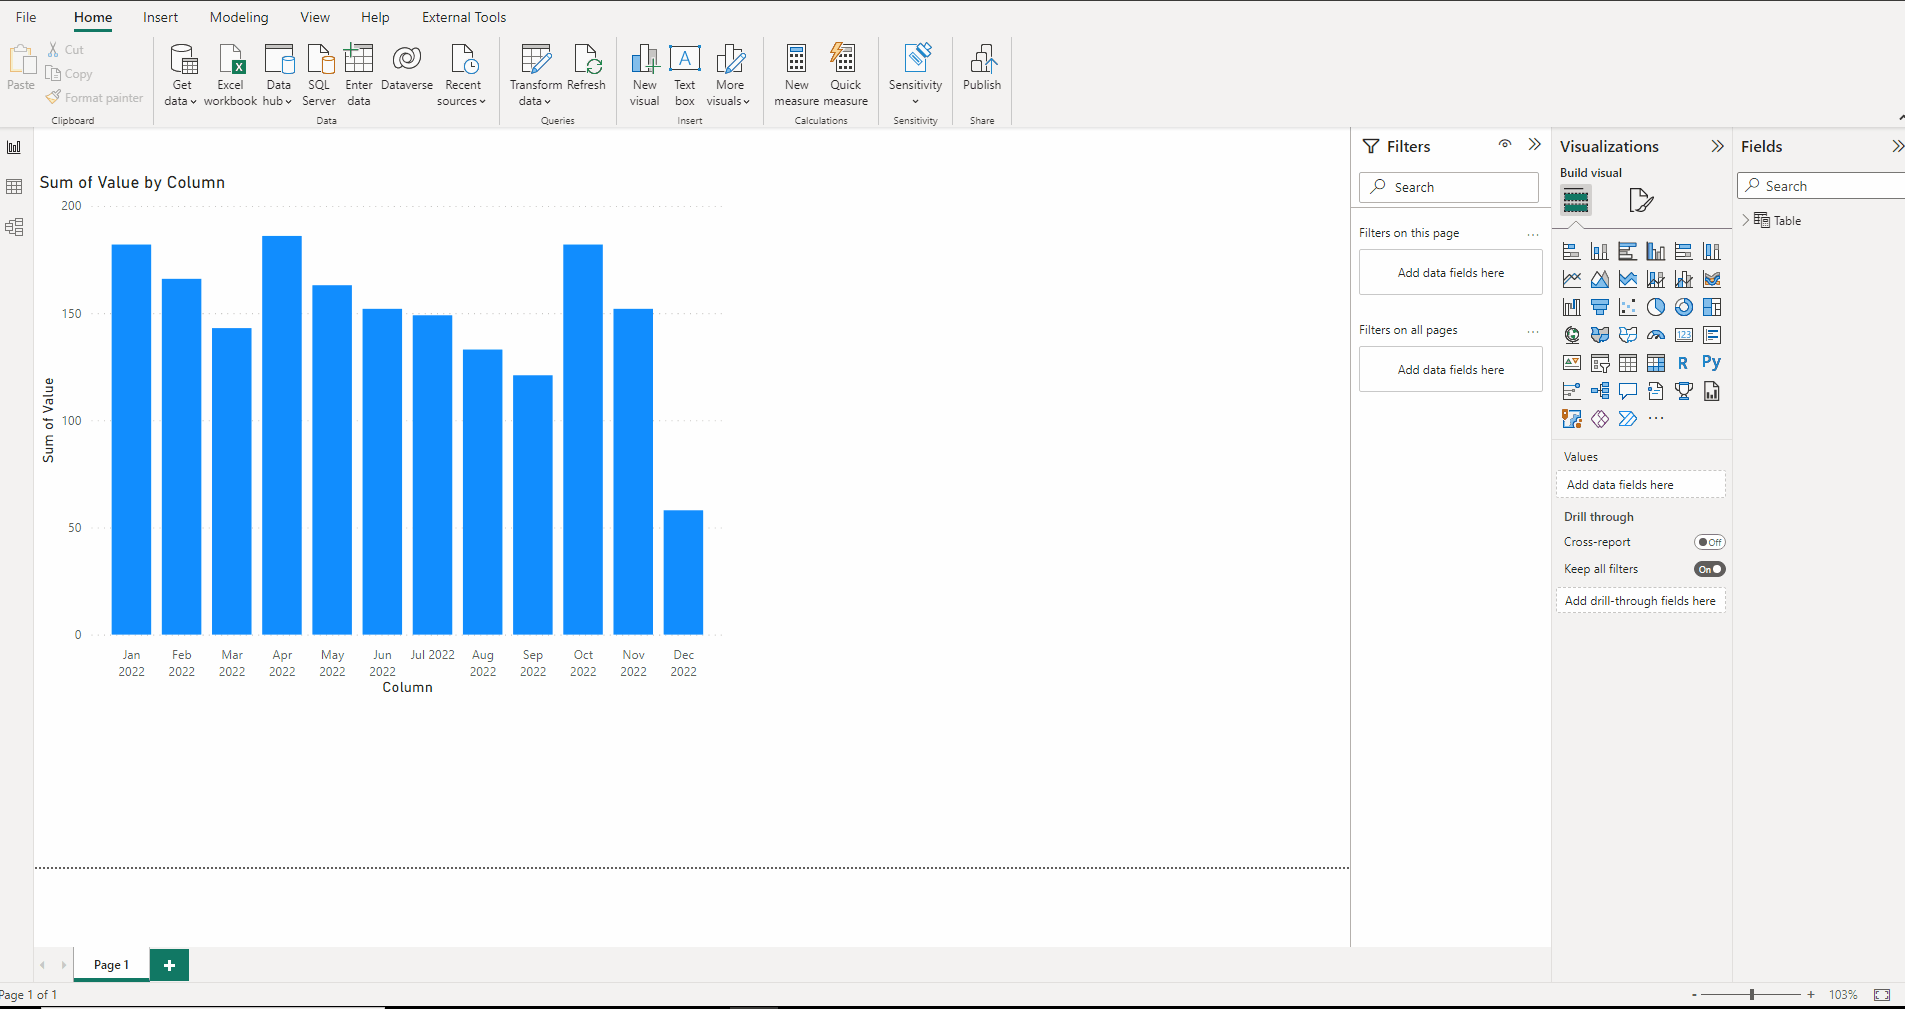1905x1009 pixels.
Task: Insert a Text box
Action: click(x=685, y=75)
